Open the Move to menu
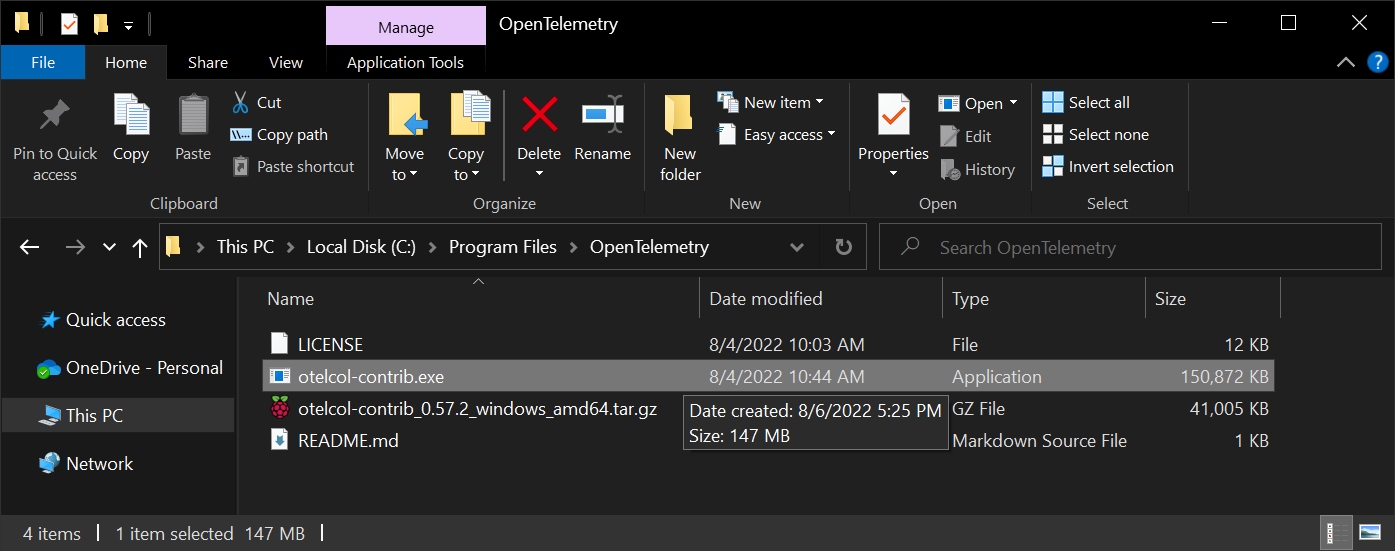 pos(405,139)
